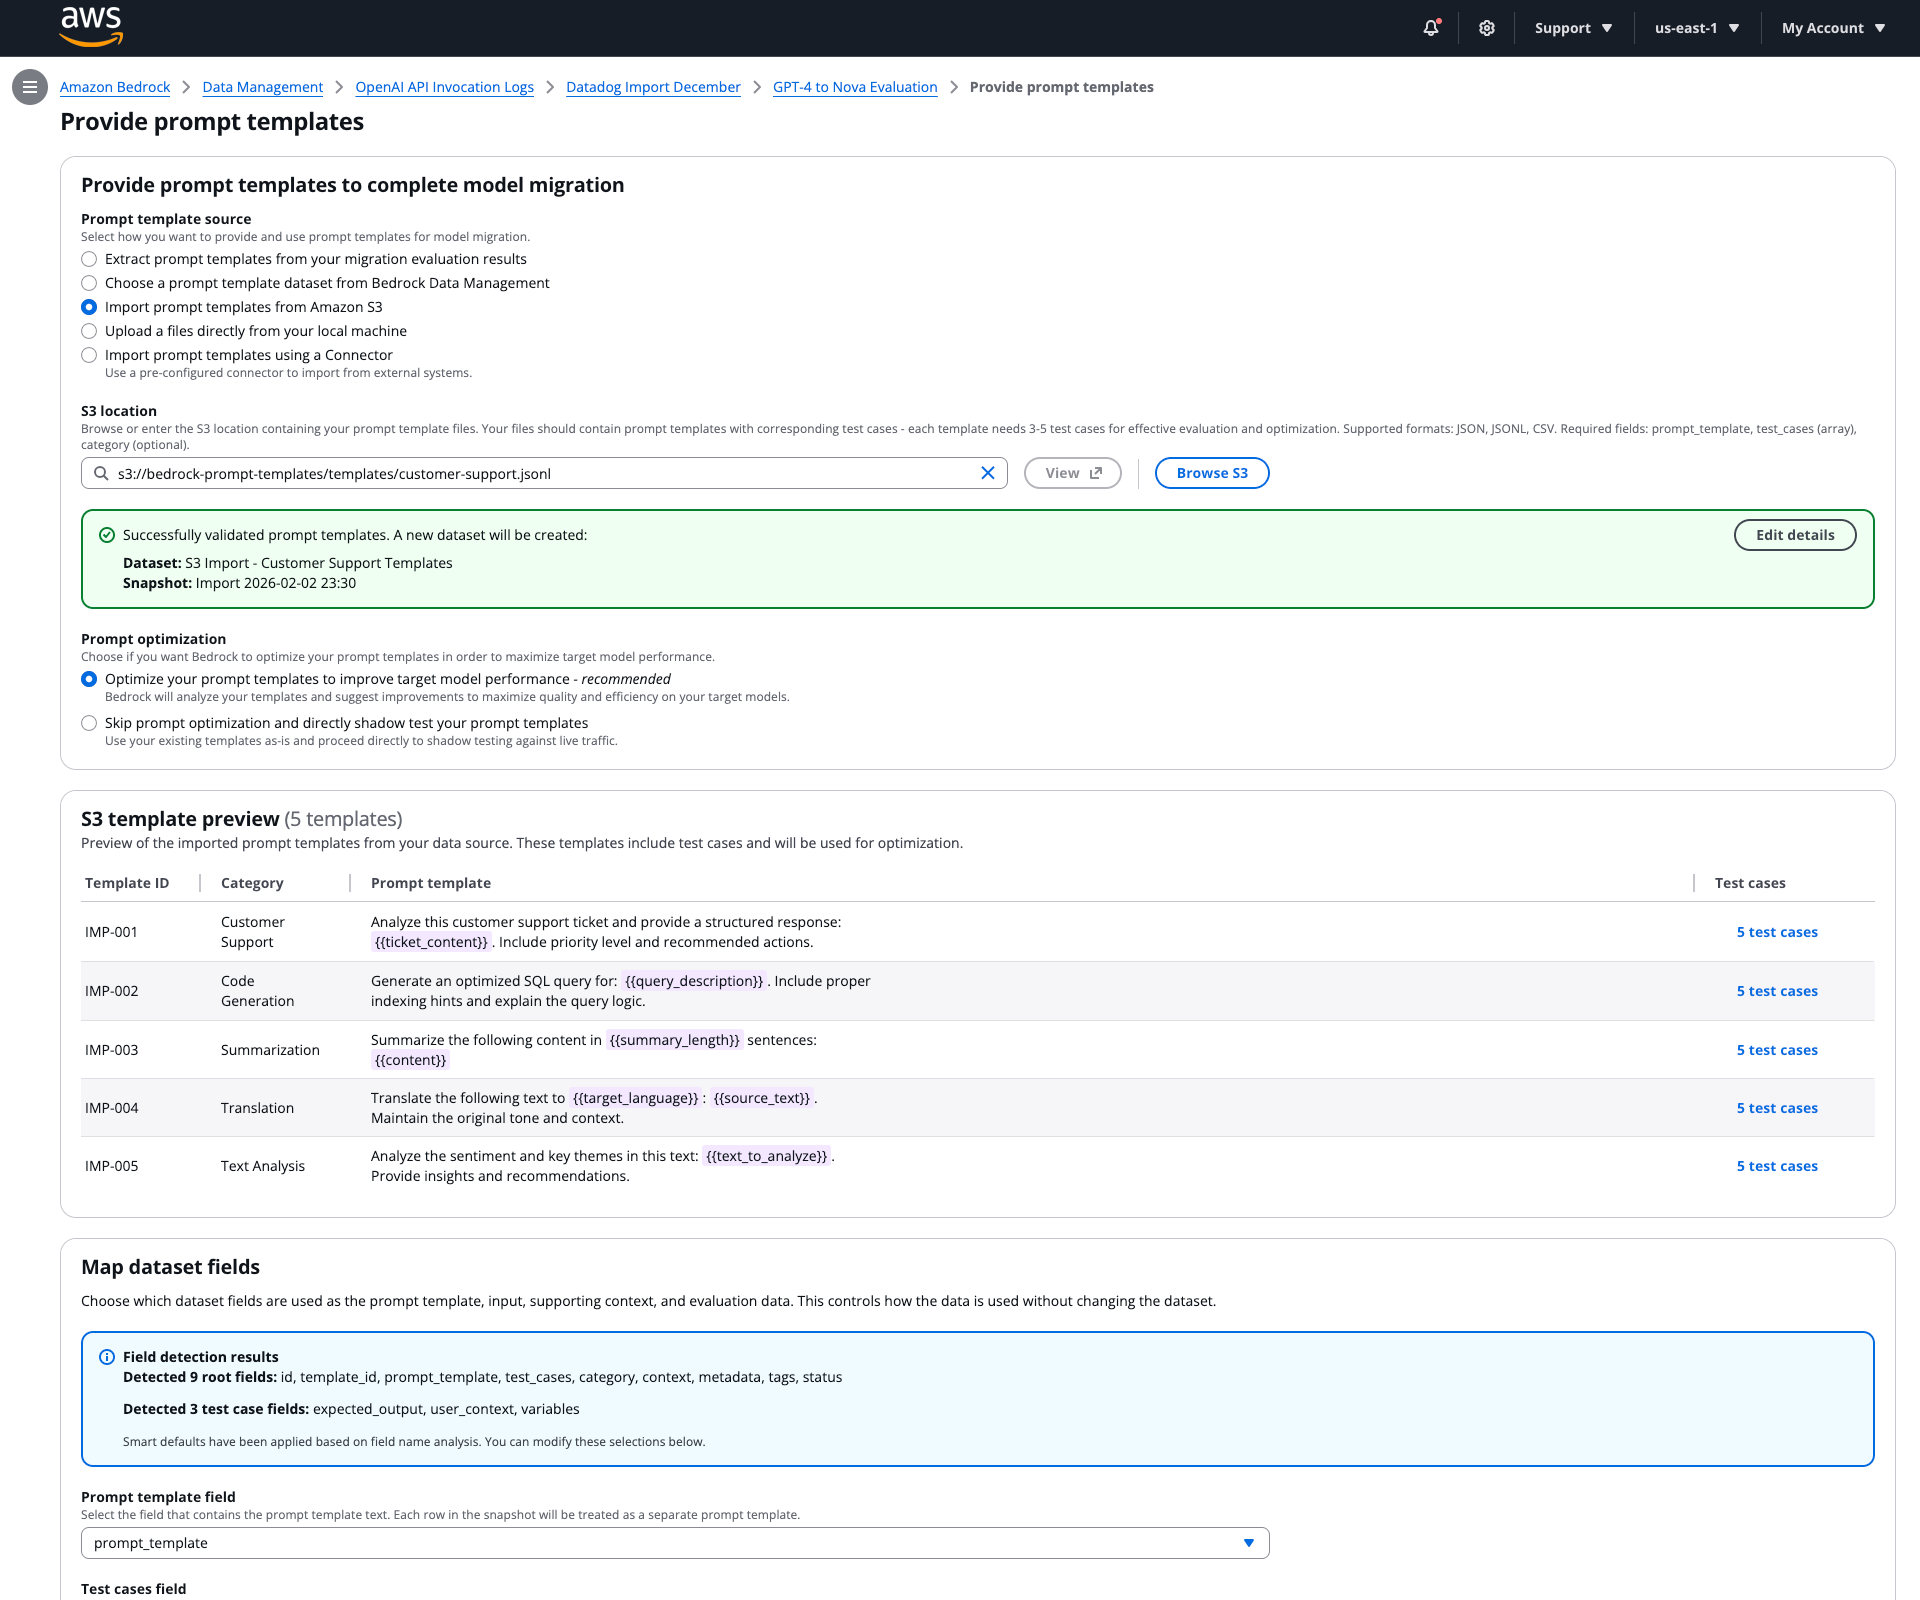Click the search icon in S3 location
The height and width of the screenshot is (1600, 1920).
(x=101, y=473)
